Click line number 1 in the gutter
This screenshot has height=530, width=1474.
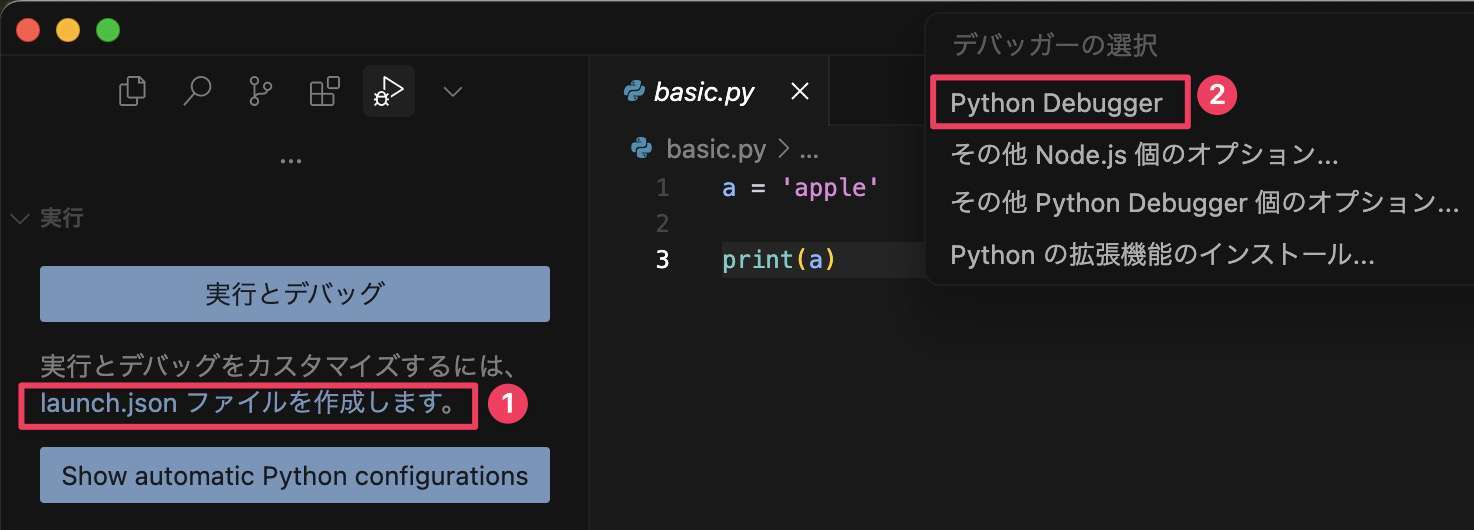pos(663,187)
